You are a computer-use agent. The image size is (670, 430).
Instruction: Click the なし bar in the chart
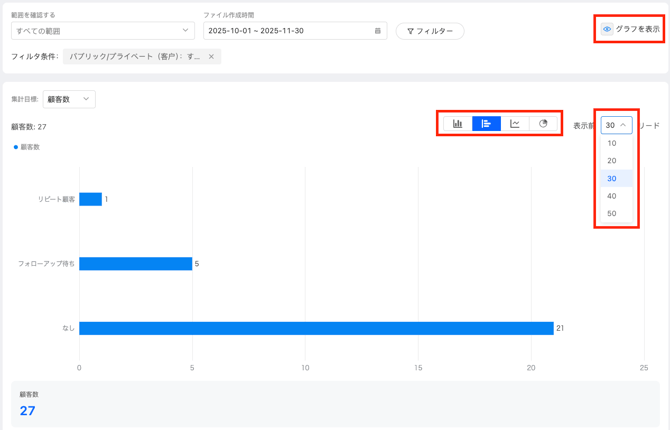pos(316,328)
